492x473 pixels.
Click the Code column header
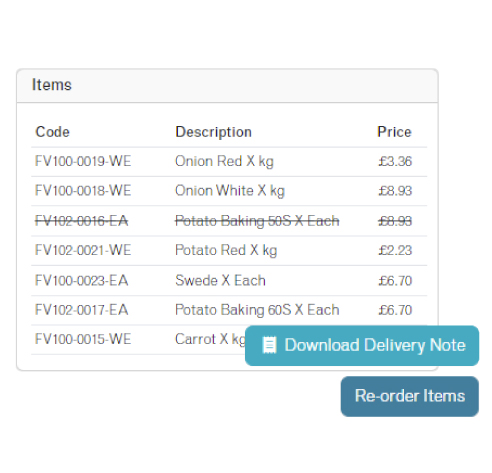(52, 132)
